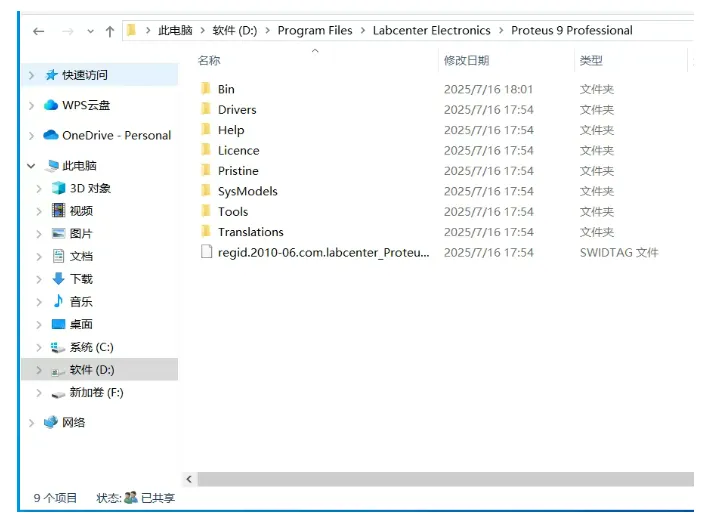This screenshot has width=714, height=521.
Task: Select the Drivers folder icon
Action: click(x=206, y=108)
